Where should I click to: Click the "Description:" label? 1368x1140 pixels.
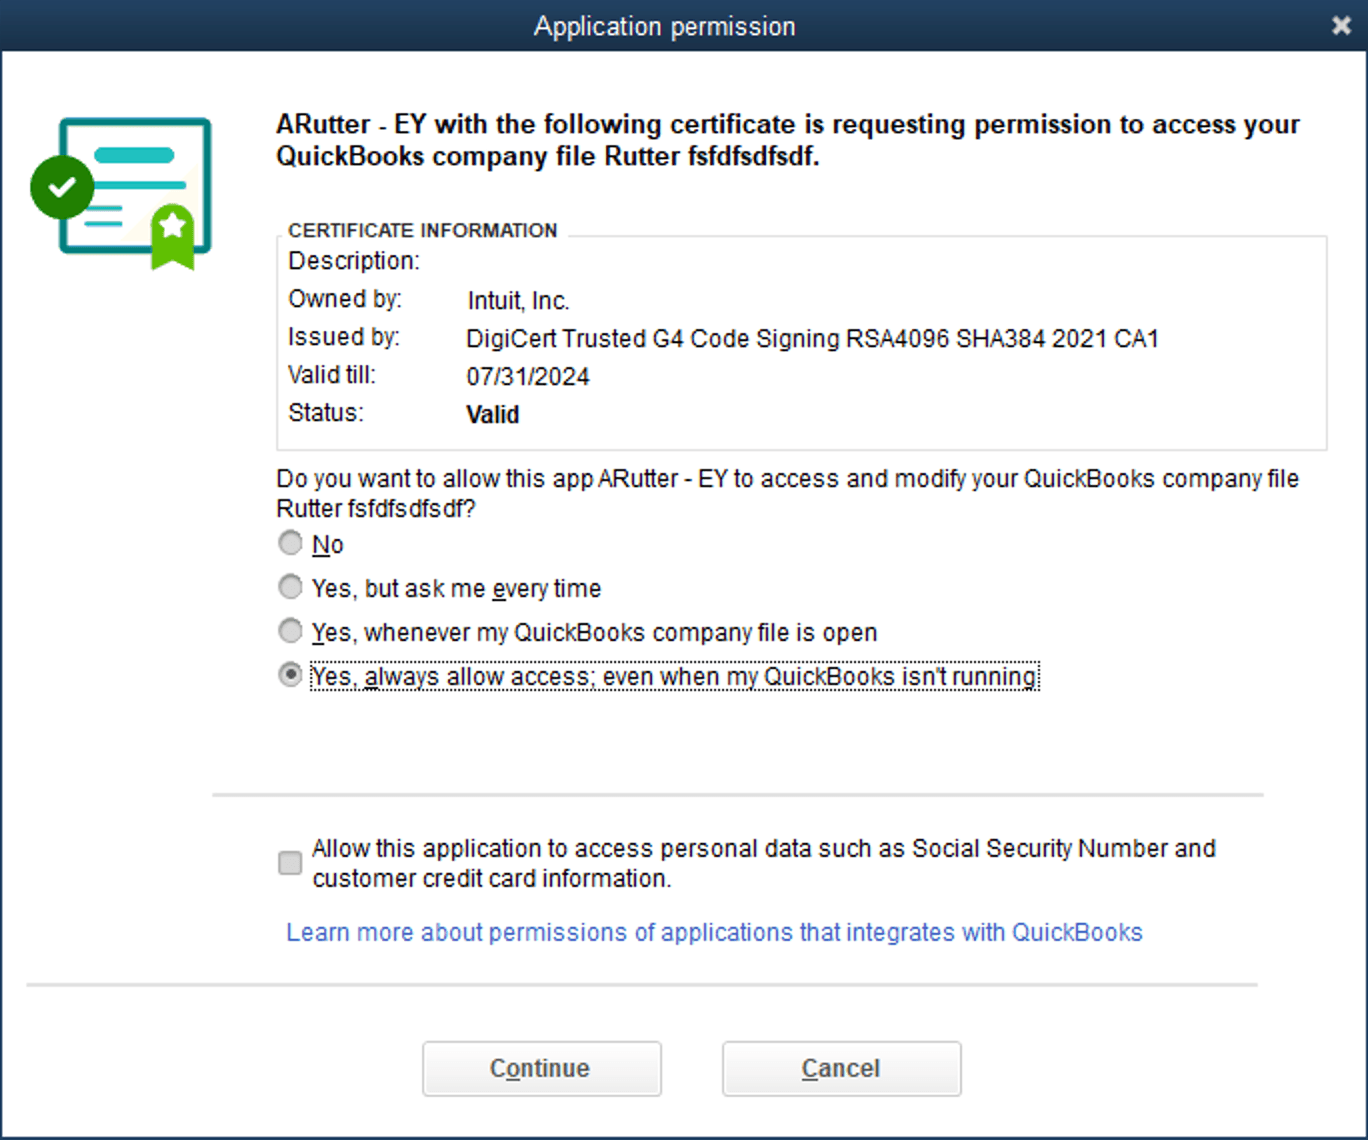(x=354, y=261)
